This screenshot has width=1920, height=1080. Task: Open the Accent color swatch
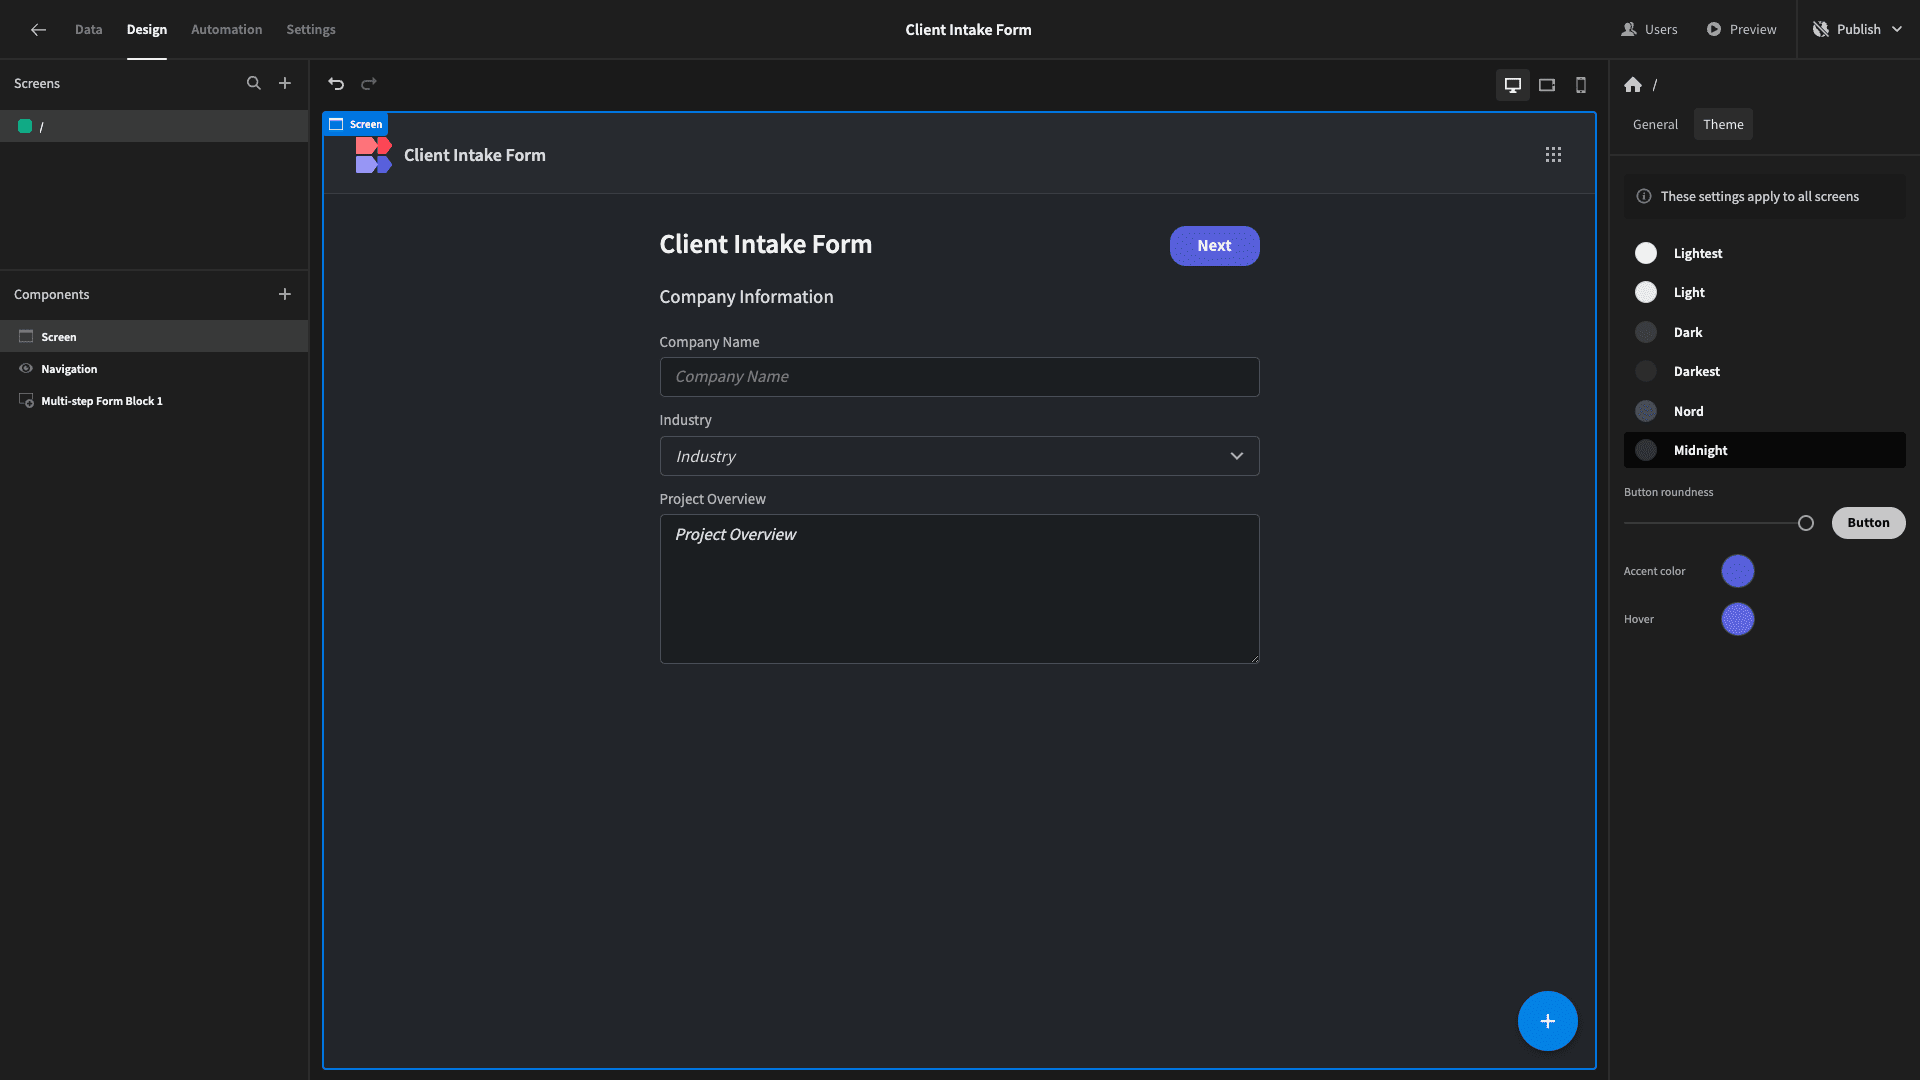(x=1737, y=571)
